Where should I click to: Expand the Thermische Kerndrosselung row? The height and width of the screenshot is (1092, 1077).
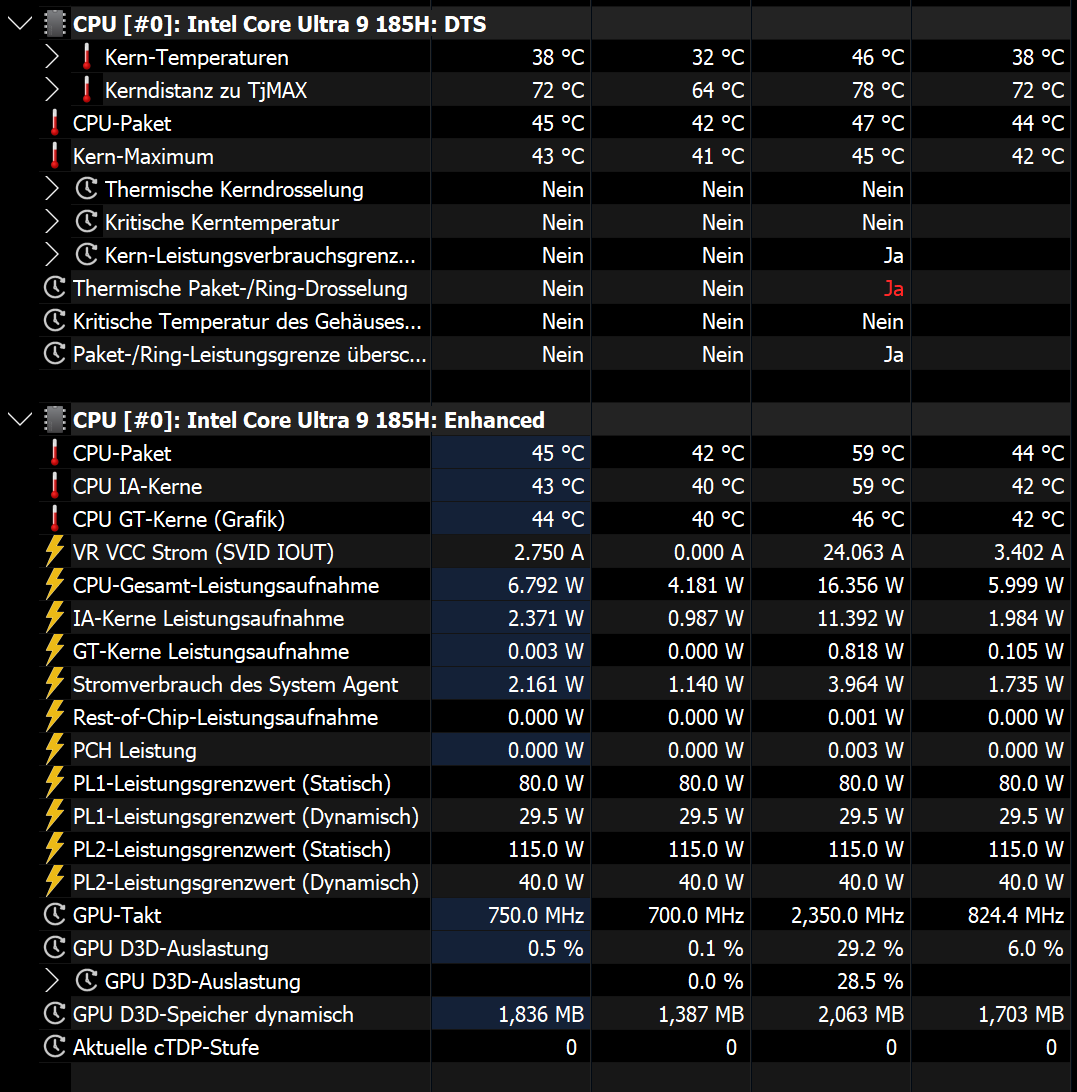[x=52, y=189]
